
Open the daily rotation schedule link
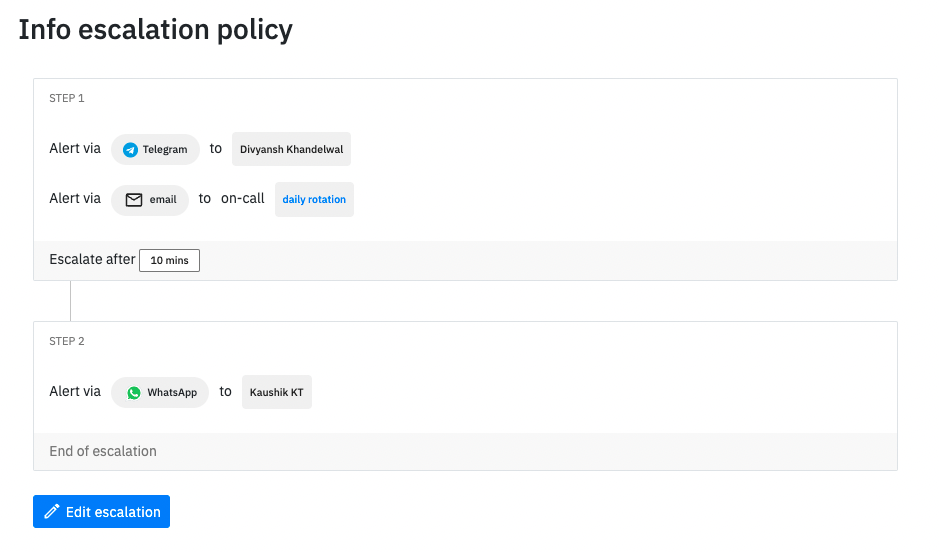(x=314, y=199)
